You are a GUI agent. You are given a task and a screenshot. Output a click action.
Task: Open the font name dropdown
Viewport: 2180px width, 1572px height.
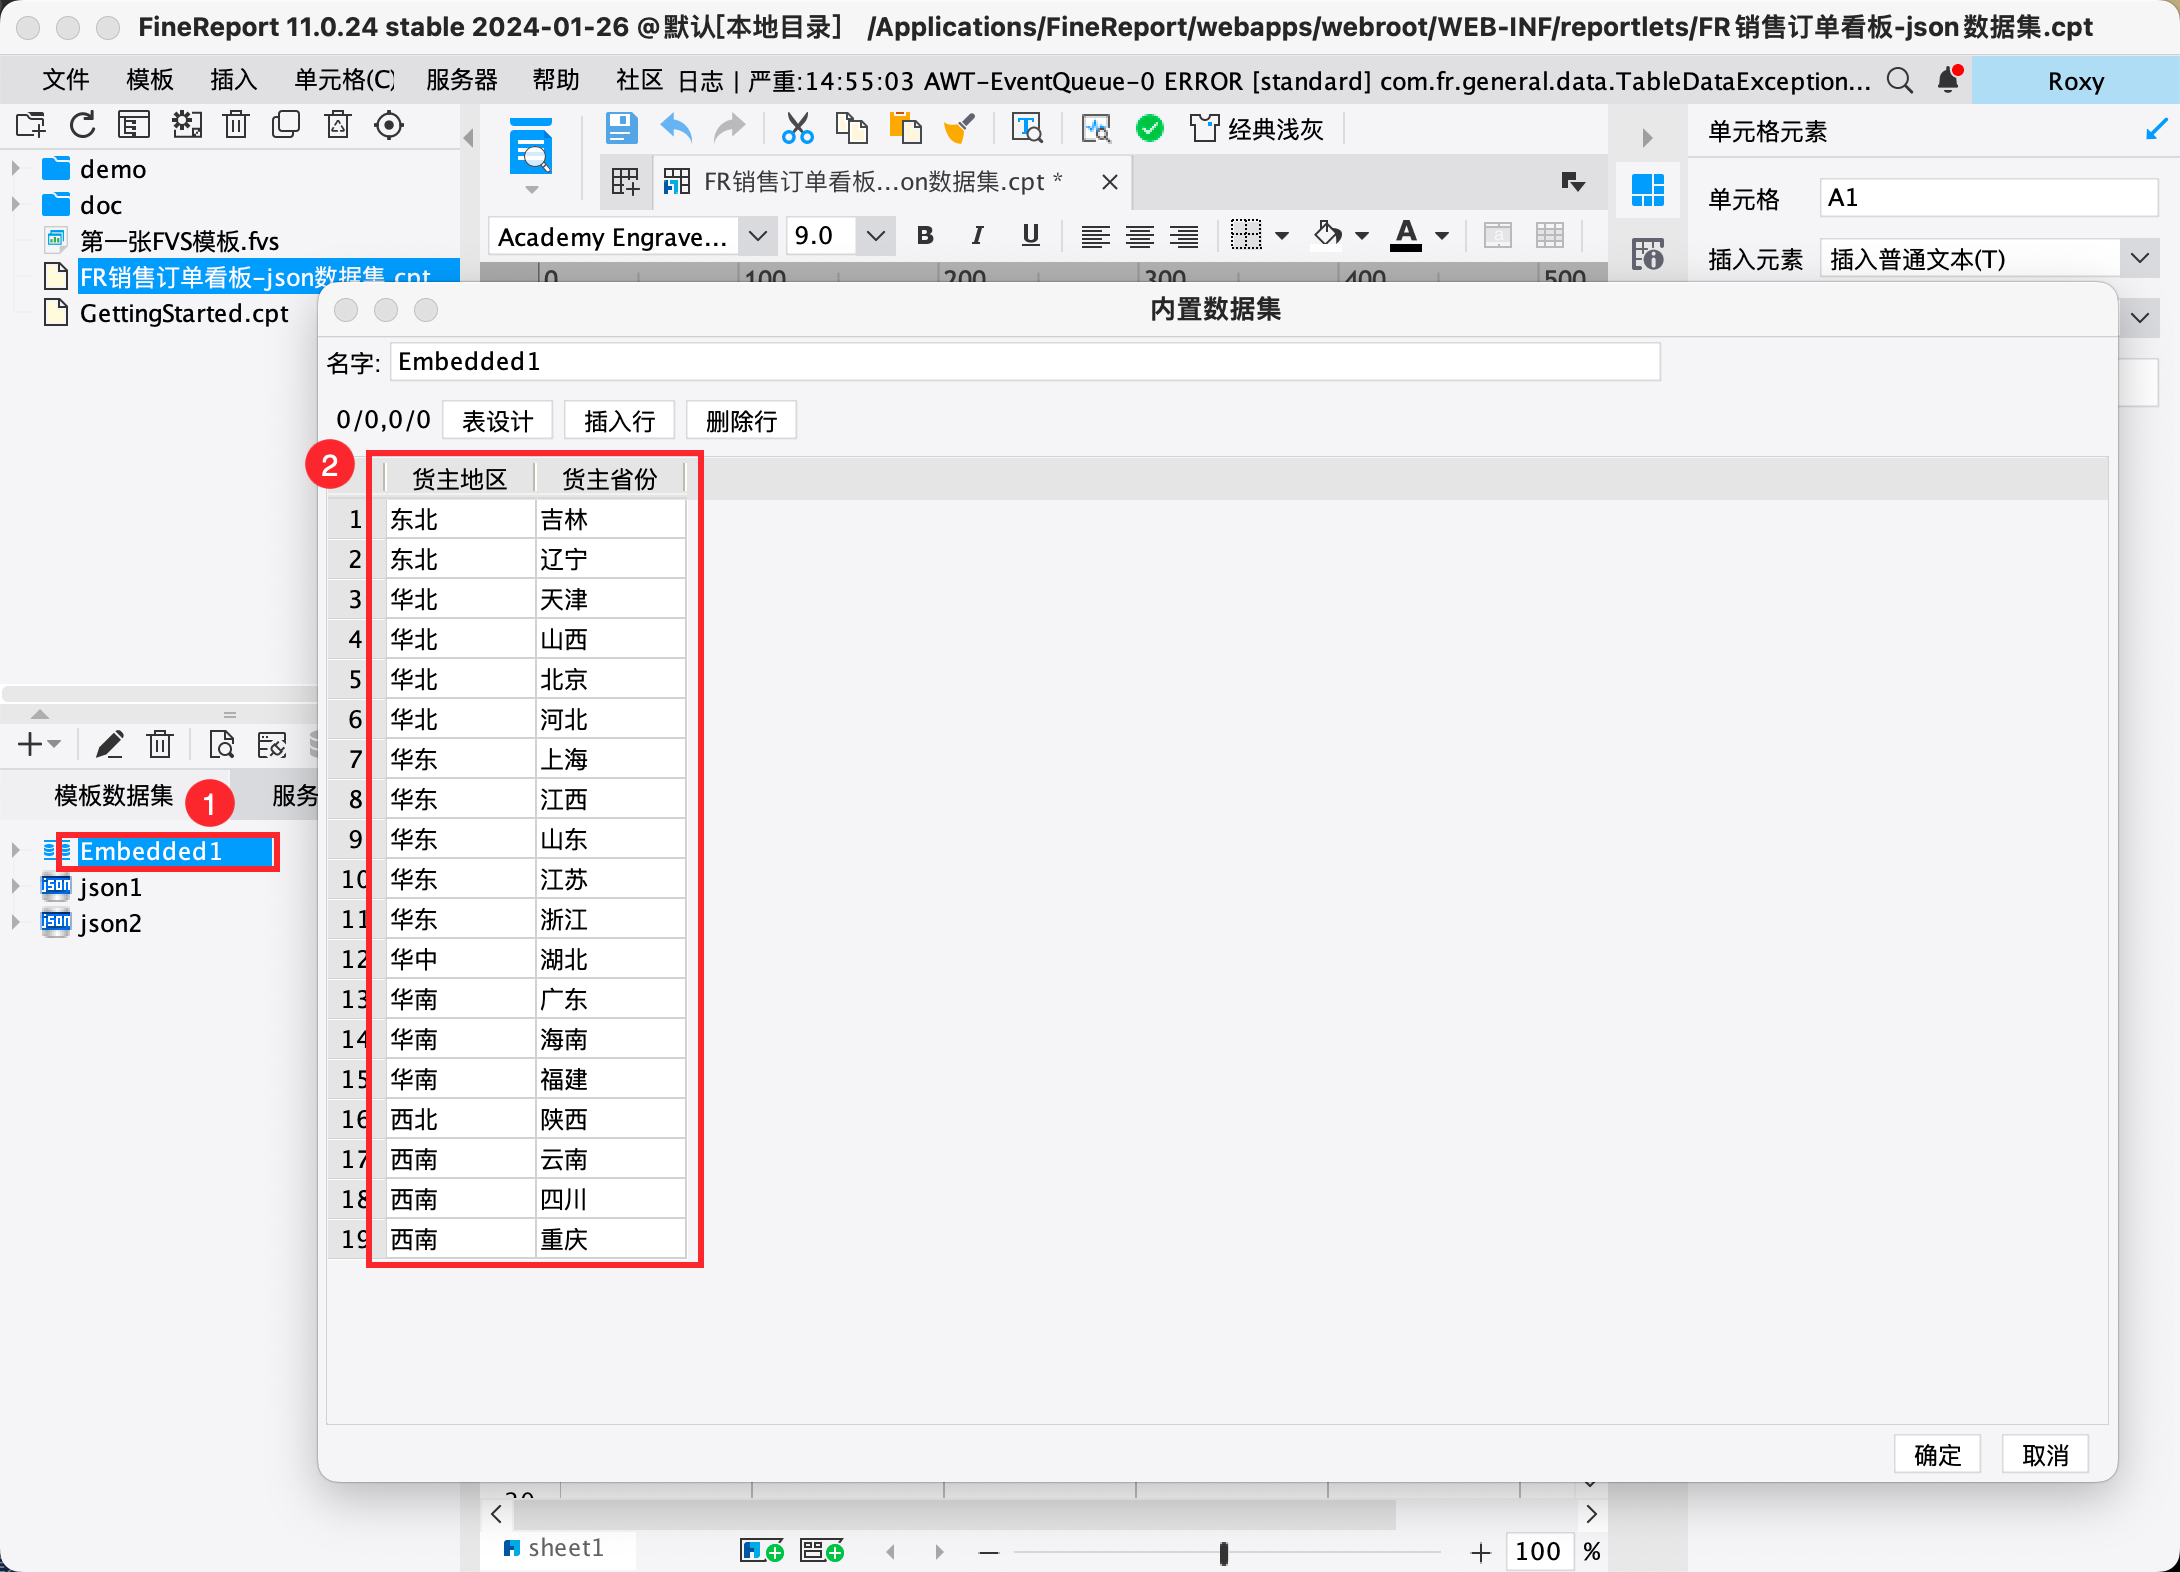pyautogui.click(x=758, y=236)
